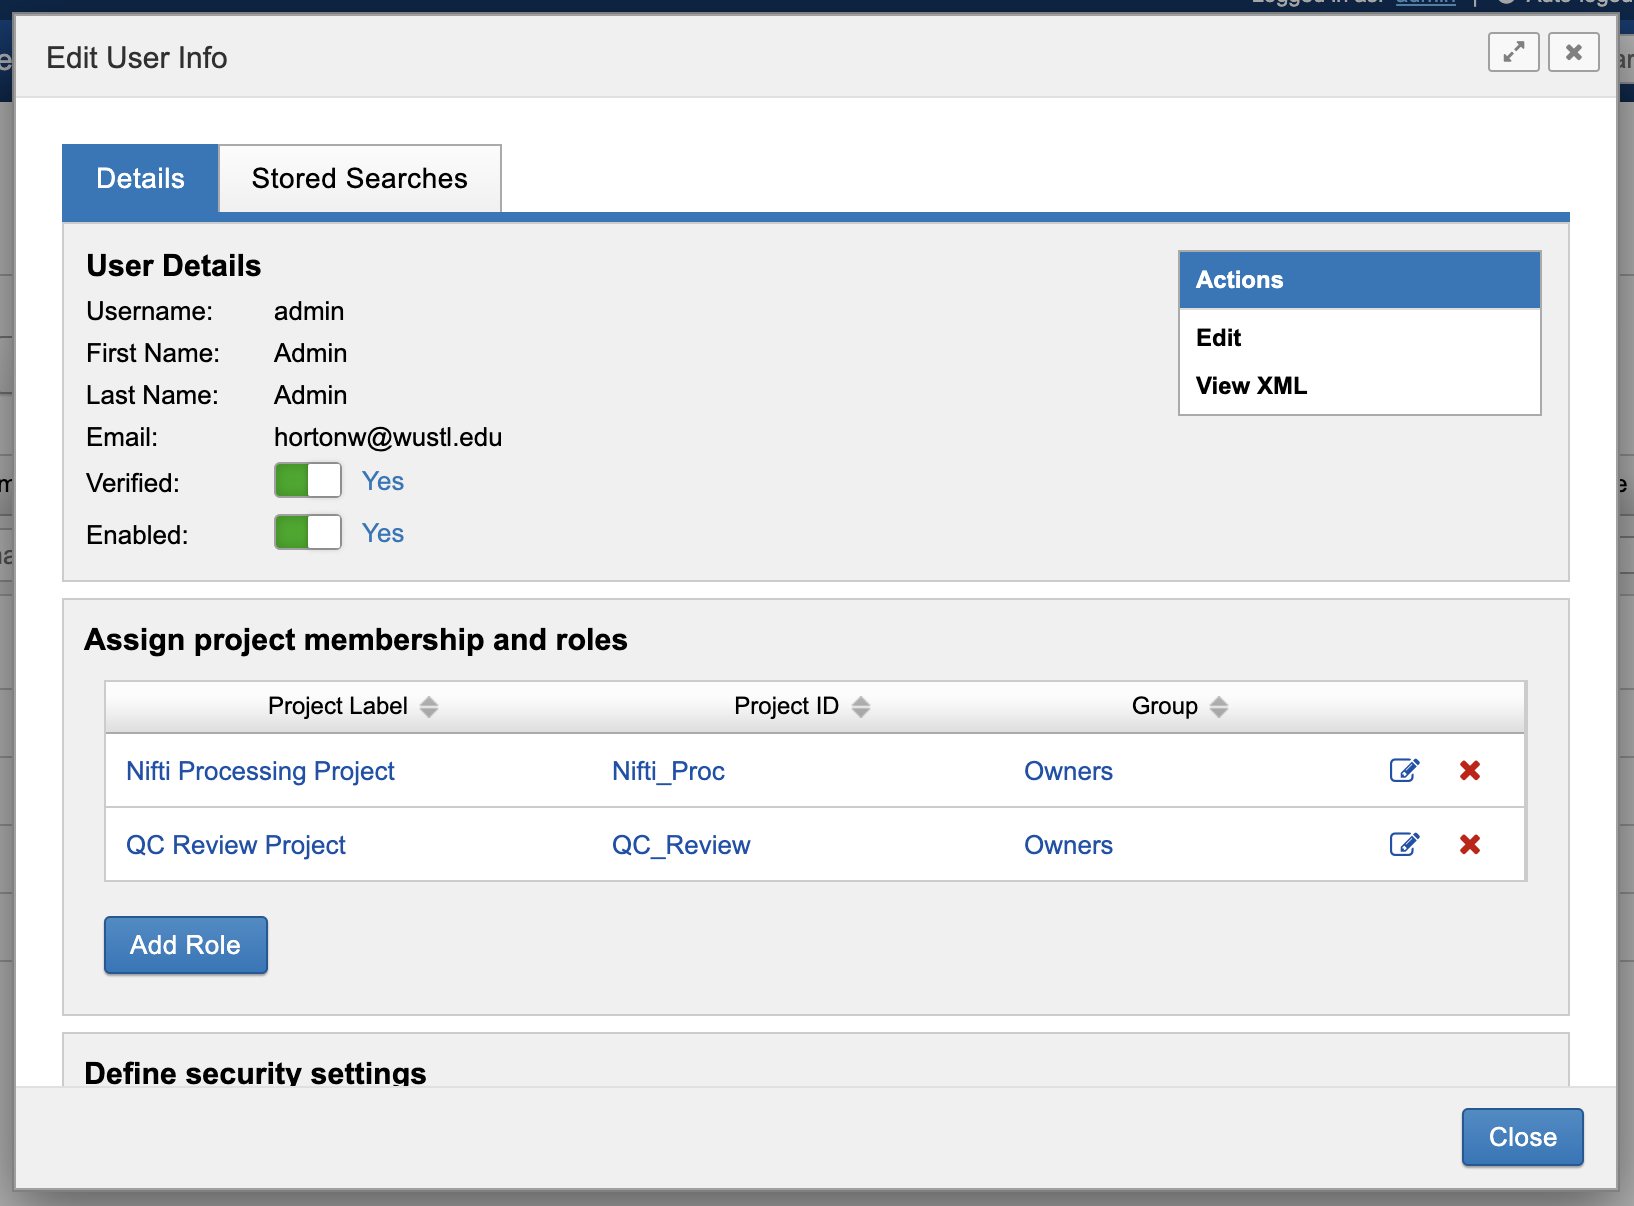Open the QC_Review project ID link
Screen dimensions: 1634x1206
pos(680,845)
